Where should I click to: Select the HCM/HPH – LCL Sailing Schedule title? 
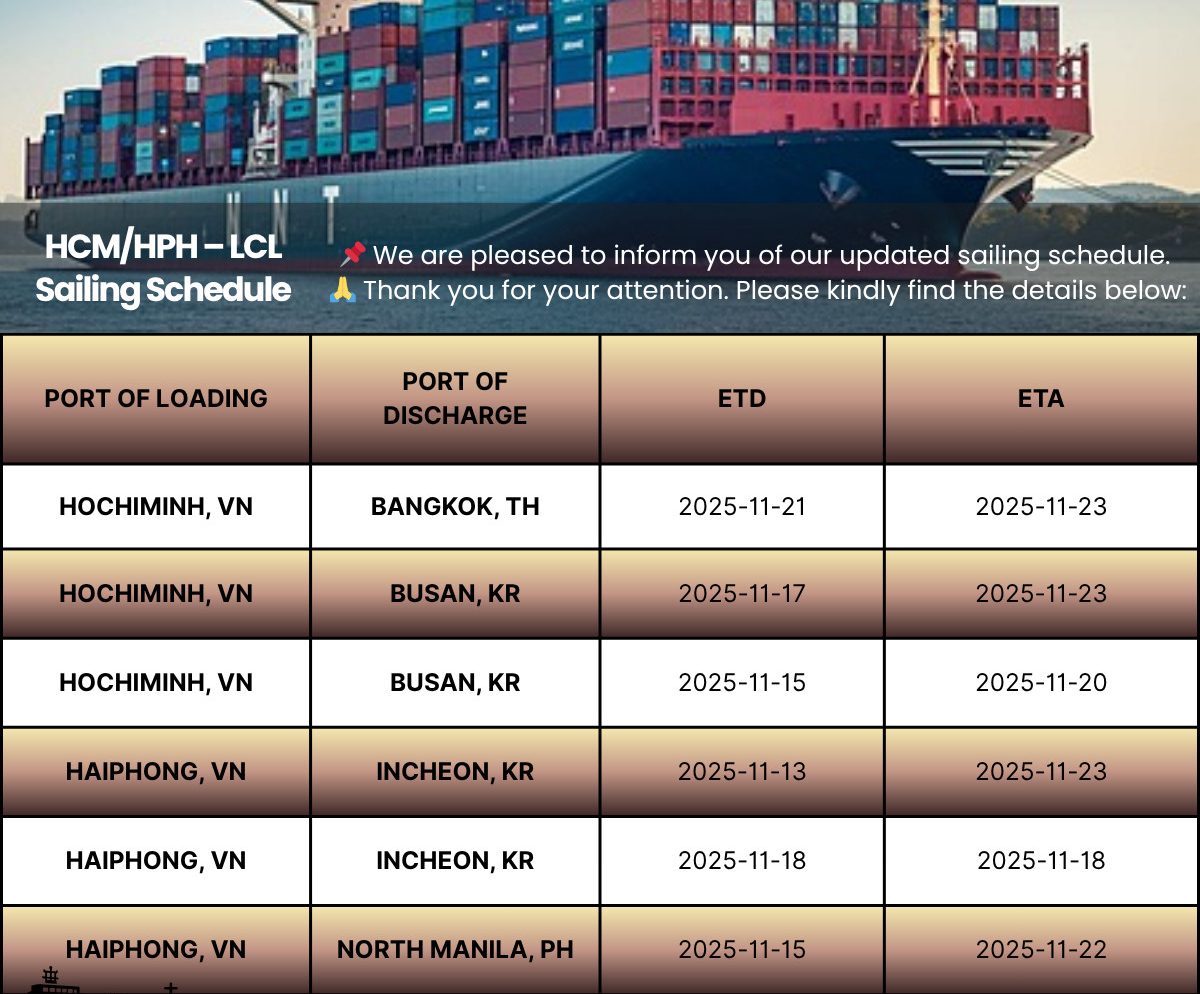(x=163, y=268)
